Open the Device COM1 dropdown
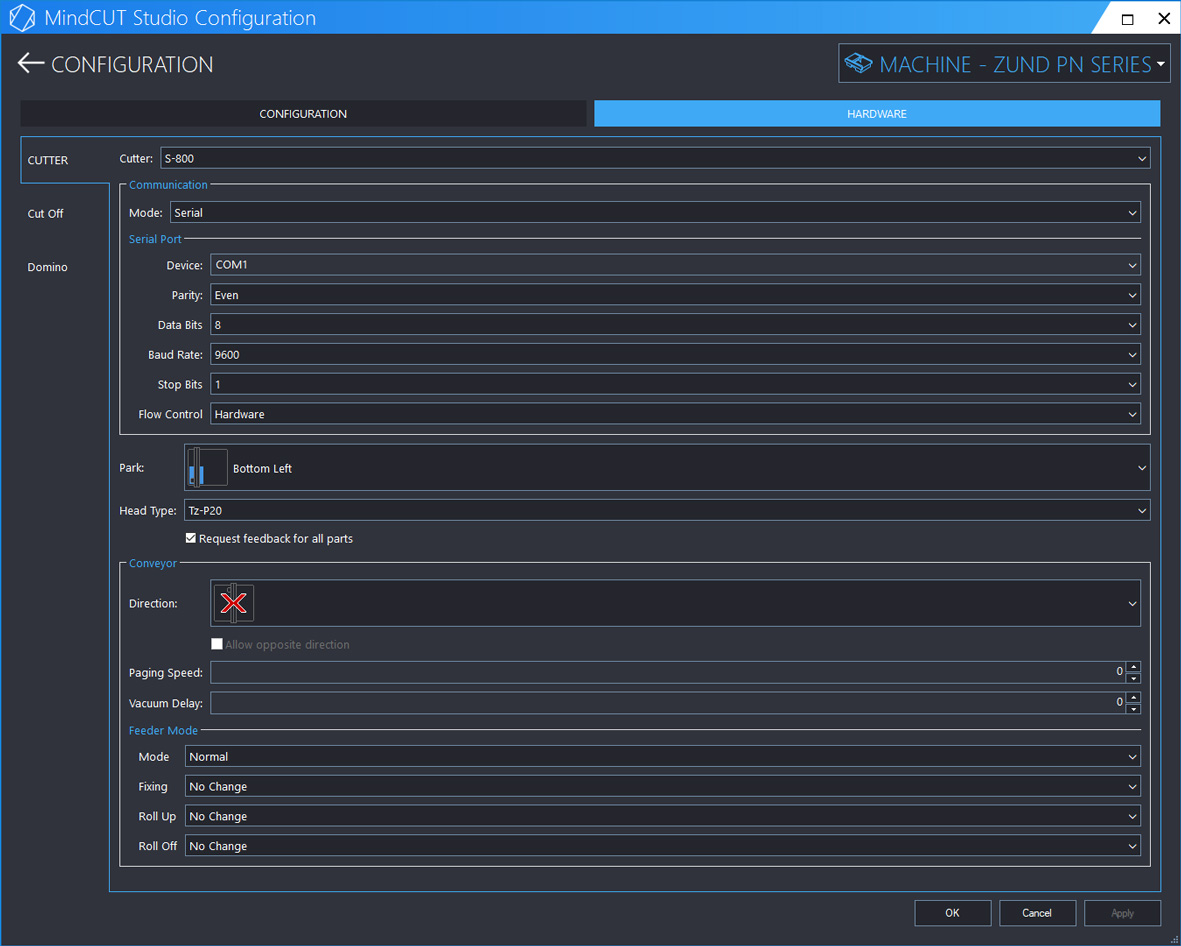Viewport: 1181px width, 946px height. 675,264
